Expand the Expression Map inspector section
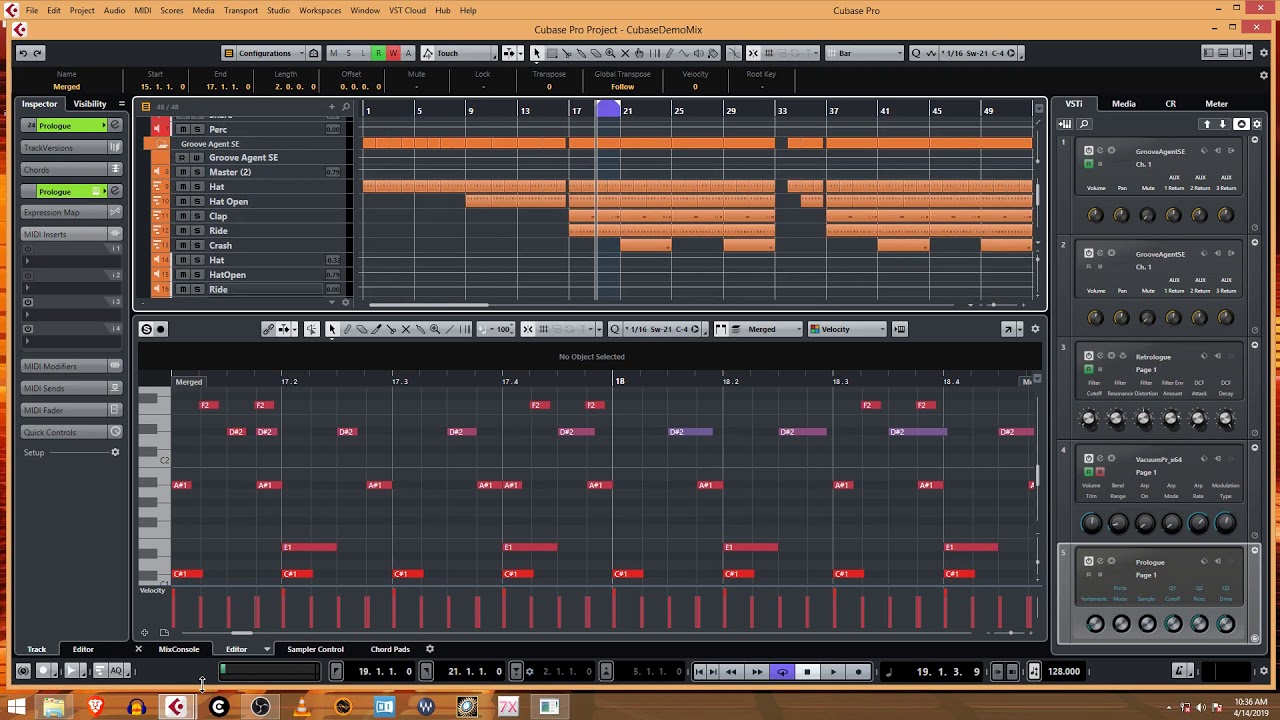The image size is (1280, 720). [x=71, y=212]
